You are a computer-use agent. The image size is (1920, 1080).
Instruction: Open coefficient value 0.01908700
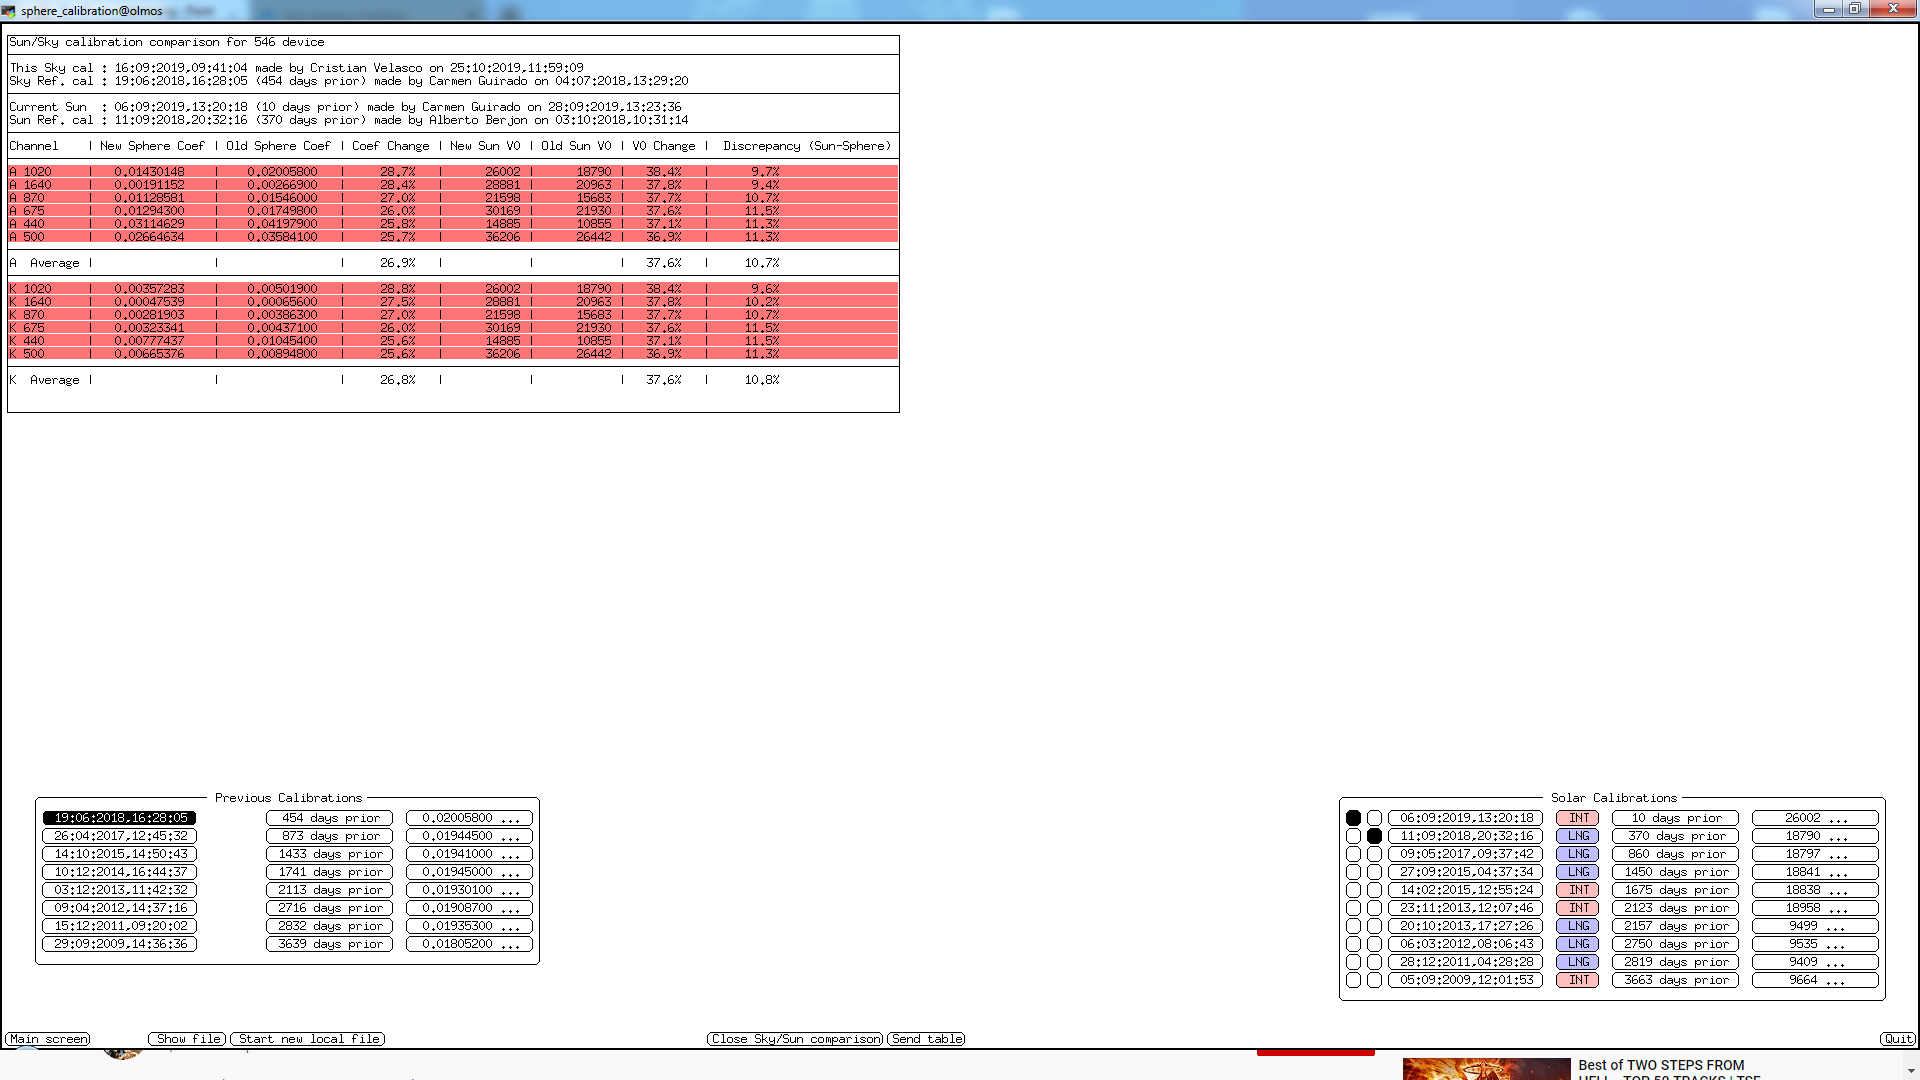[469, 908]
